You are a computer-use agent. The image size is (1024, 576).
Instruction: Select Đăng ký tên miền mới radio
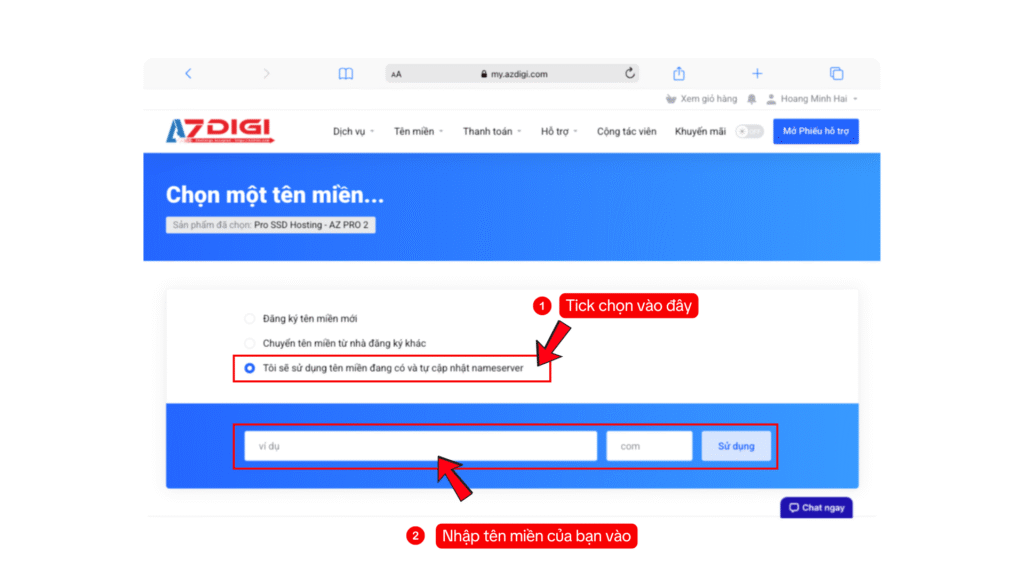click(249, 319)
